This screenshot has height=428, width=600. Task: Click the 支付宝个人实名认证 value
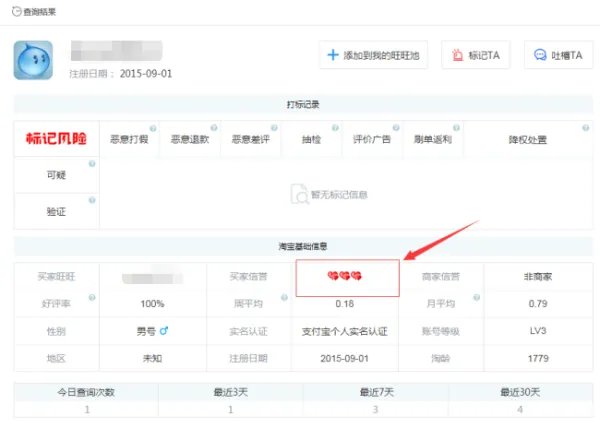[x=344, y=331]
